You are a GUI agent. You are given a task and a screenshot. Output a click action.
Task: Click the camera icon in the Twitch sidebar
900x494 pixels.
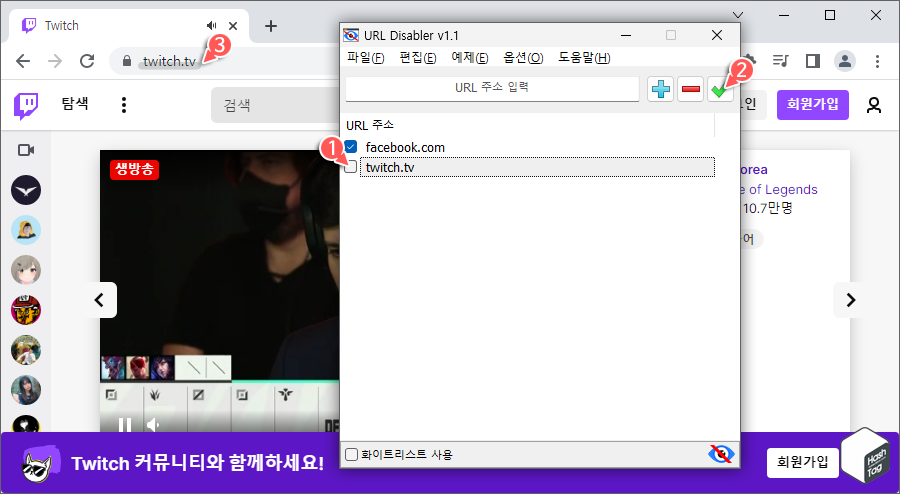(x=26, y=150)
